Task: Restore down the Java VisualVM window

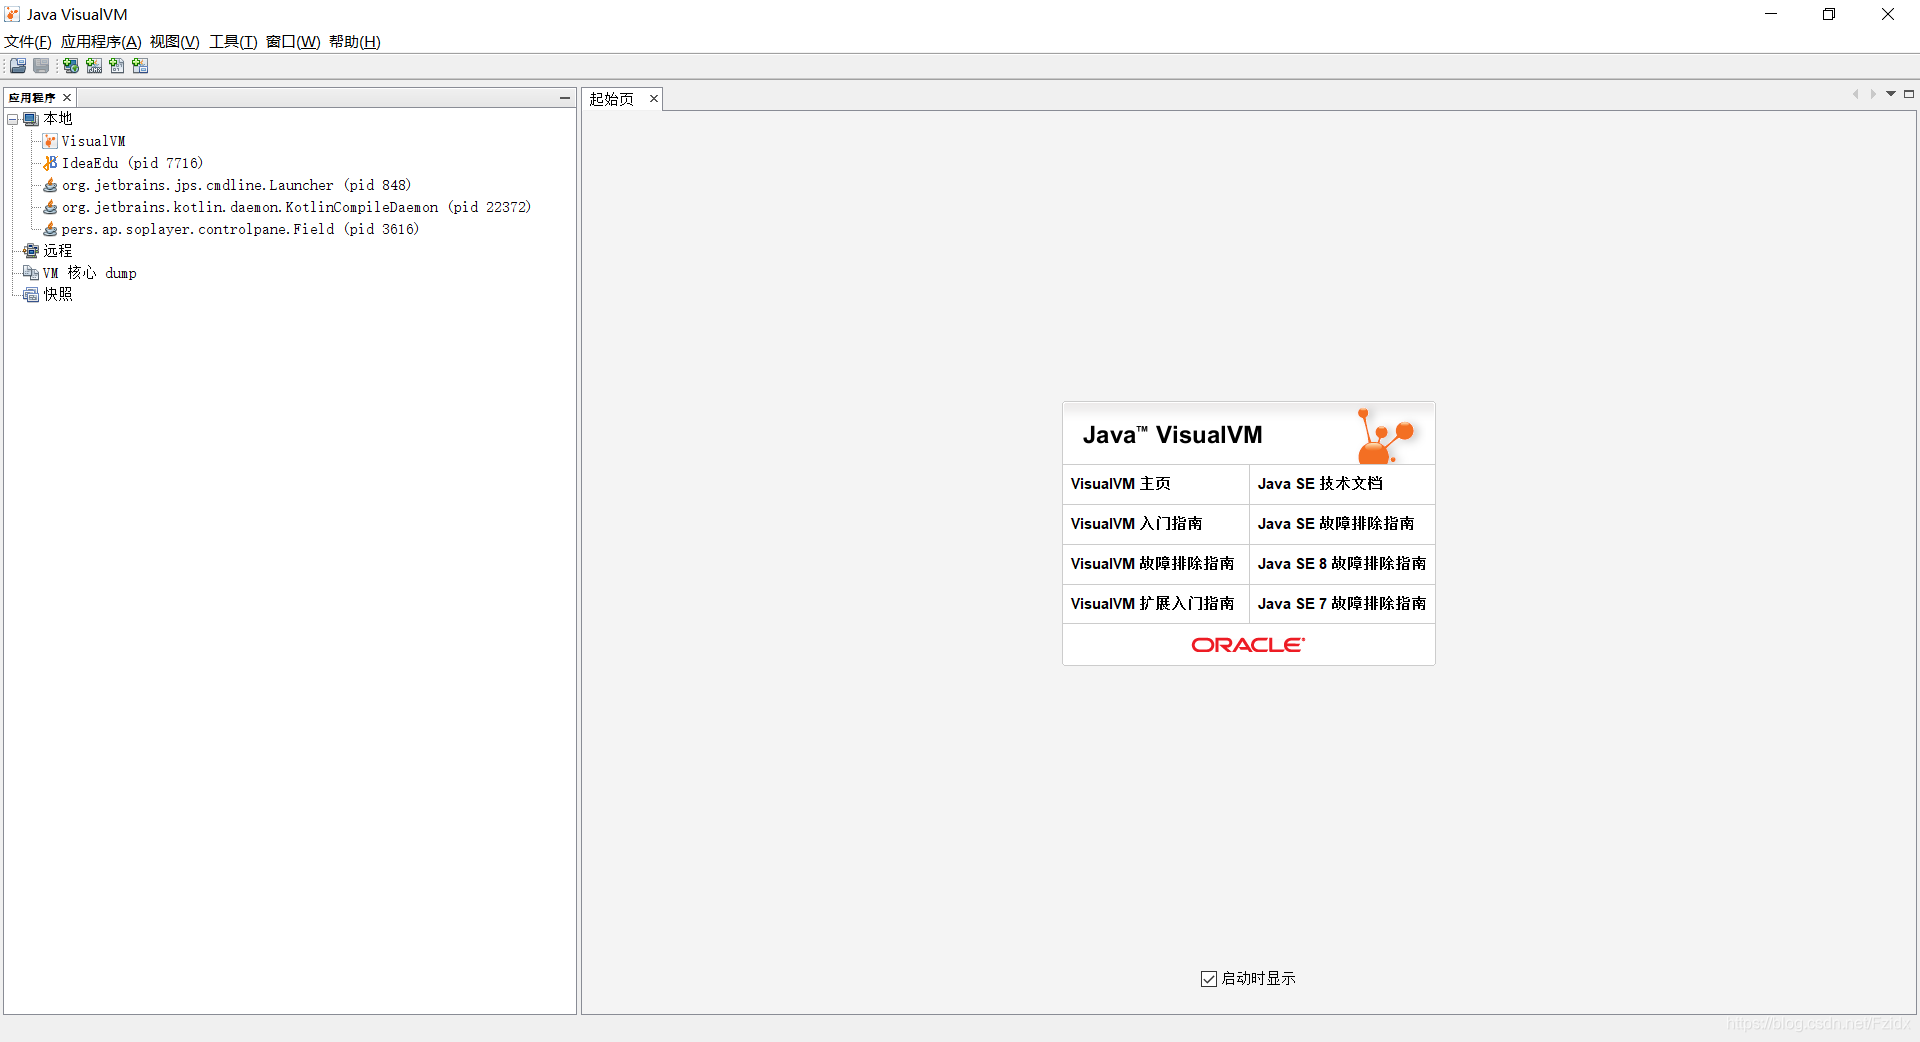Action: click(1829, 14)
